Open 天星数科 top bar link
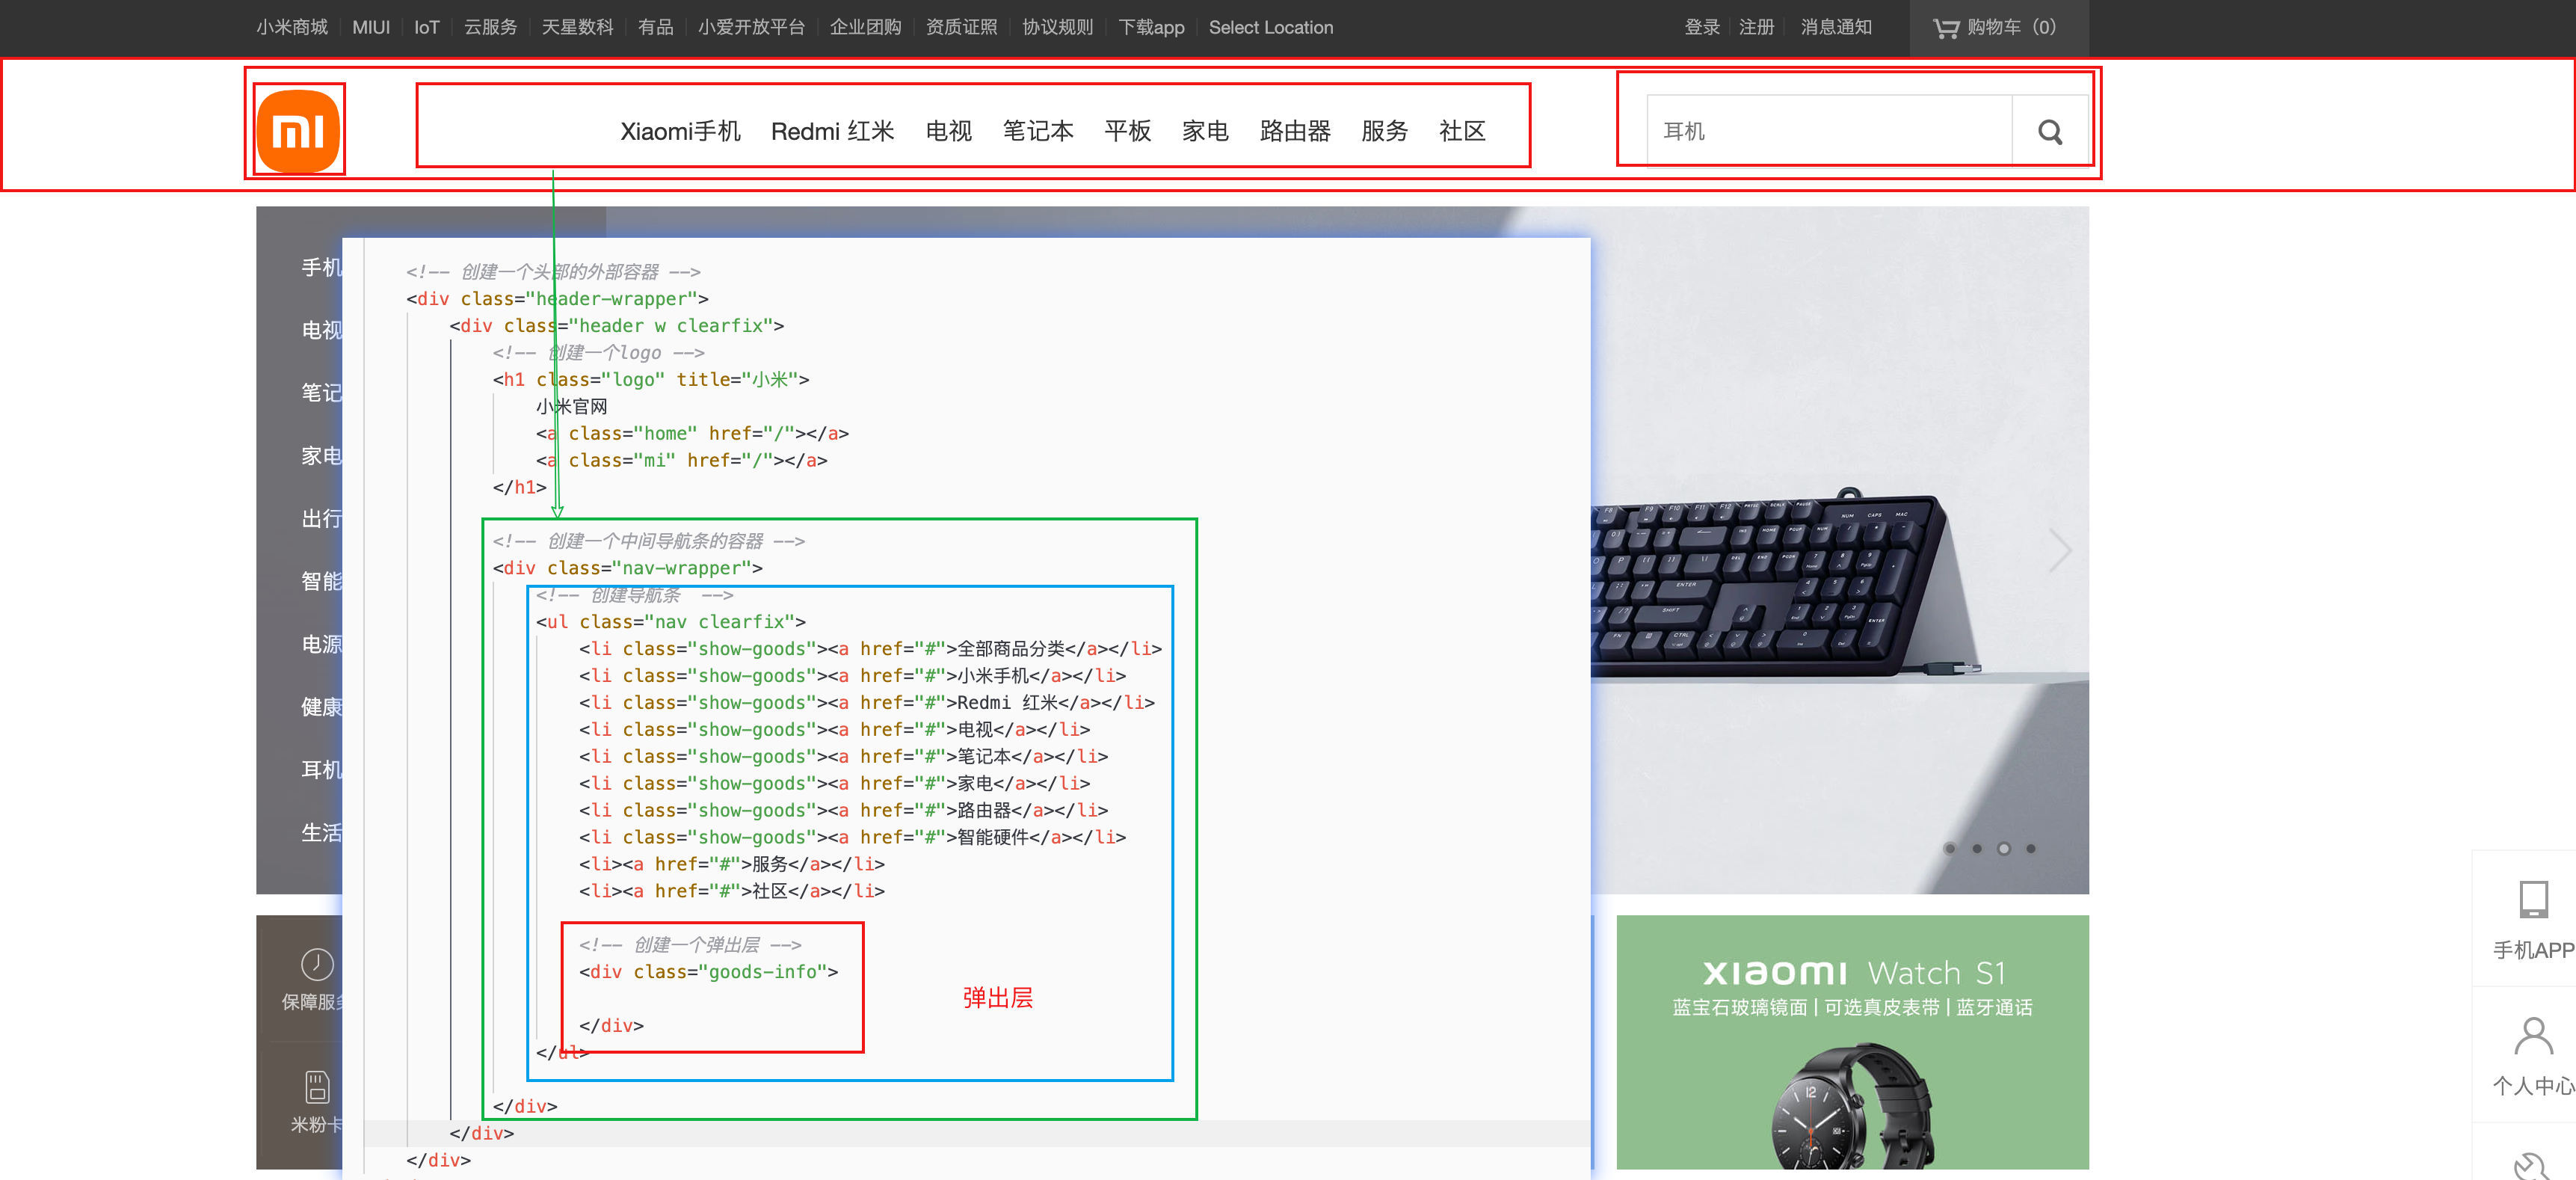Screen dimensions: 2576x1180 click(x=577, y=27)
